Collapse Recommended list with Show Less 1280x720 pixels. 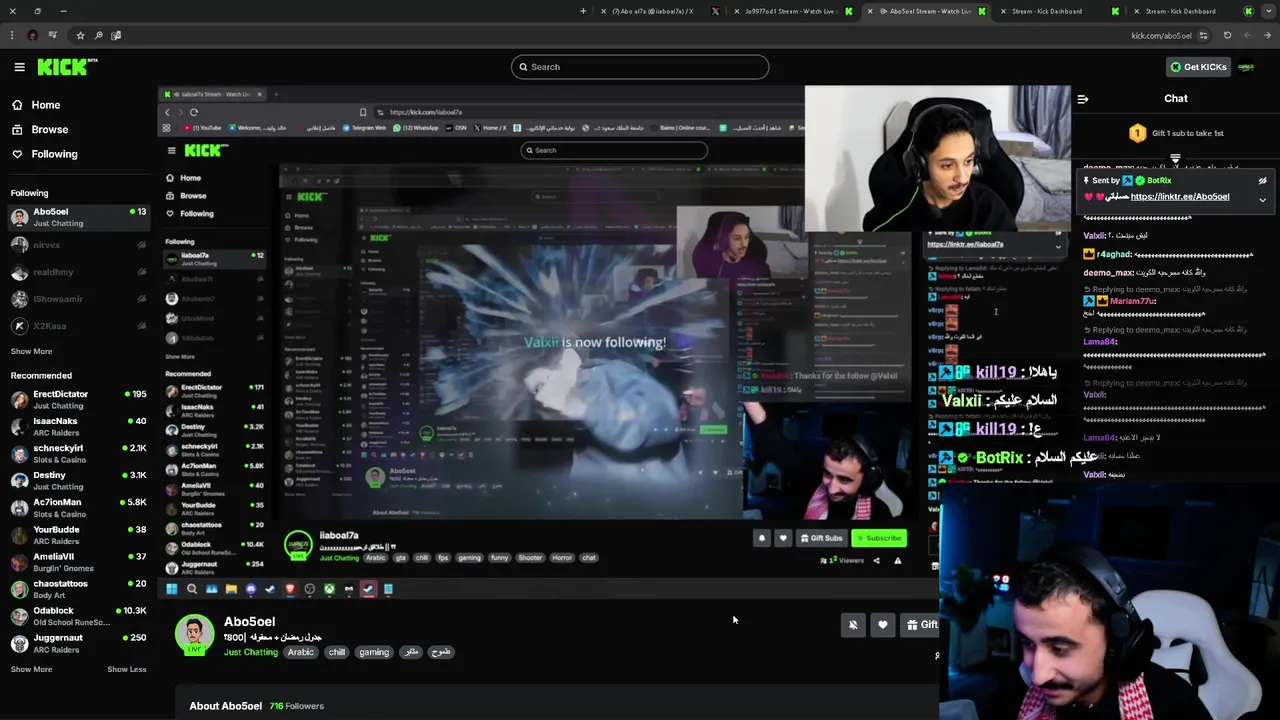click(x=127, y=669)
